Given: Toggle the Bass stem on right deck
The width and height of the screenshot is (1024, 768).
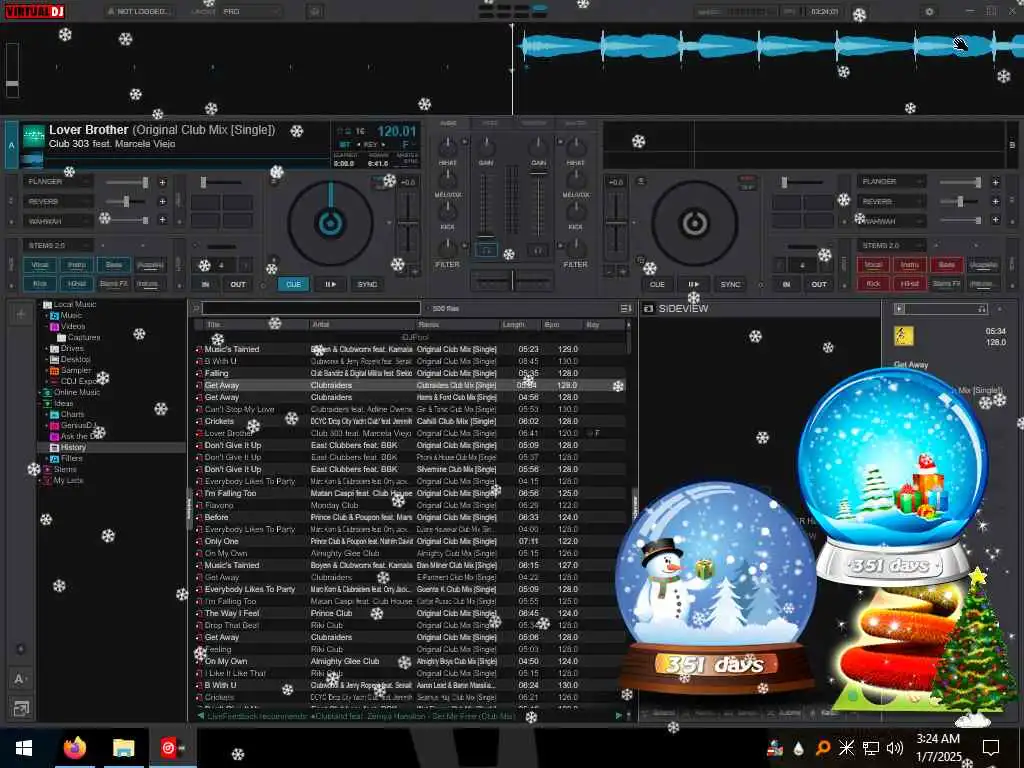Looking at the screenshot, I should [x=947, y=265].
